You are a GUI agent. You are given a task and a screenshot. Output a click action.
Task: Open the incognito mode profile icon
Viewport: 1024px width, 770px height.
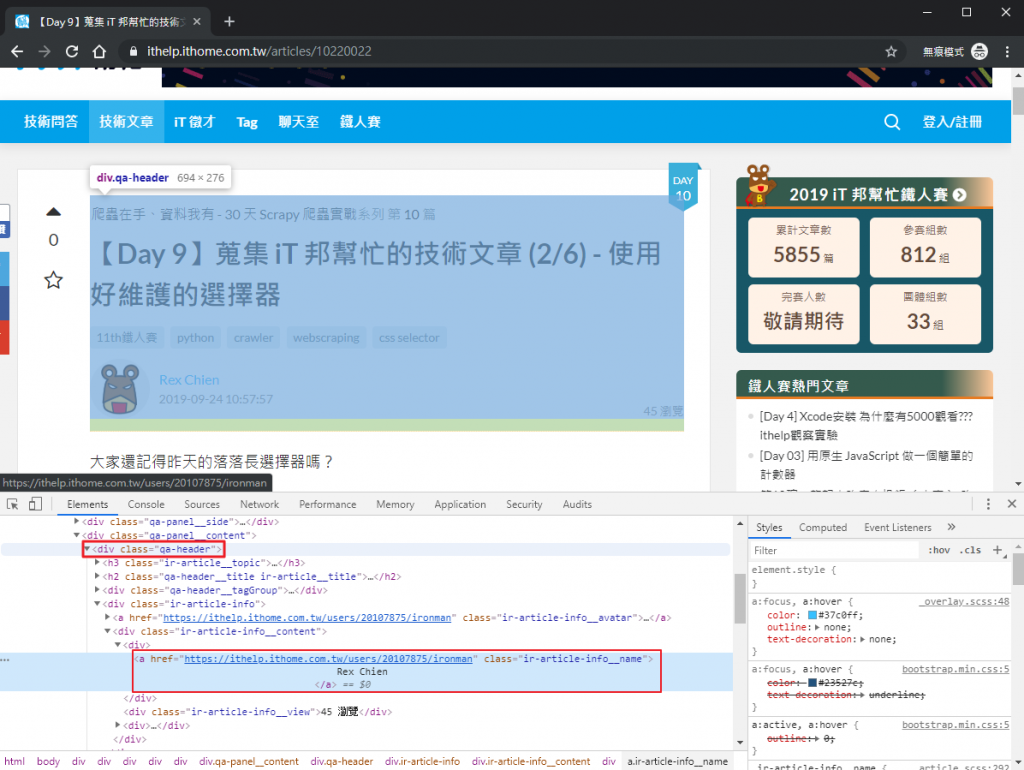pyautogui.click(x=979, y=52)
